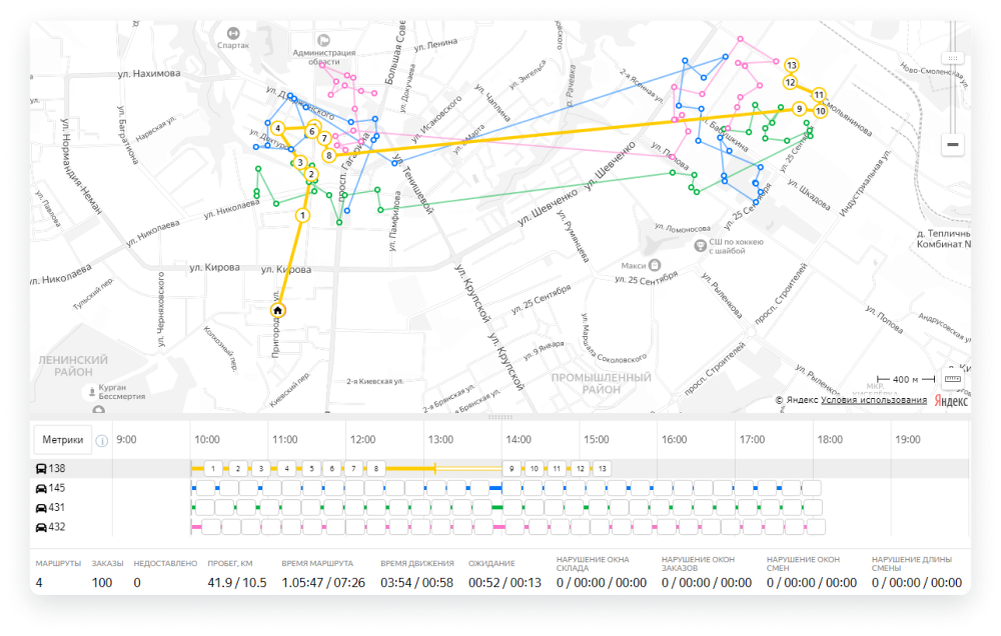Screen dimensions: 1001x636
Task: Click the depot home marker on map
Action: (x=278, y=311)
